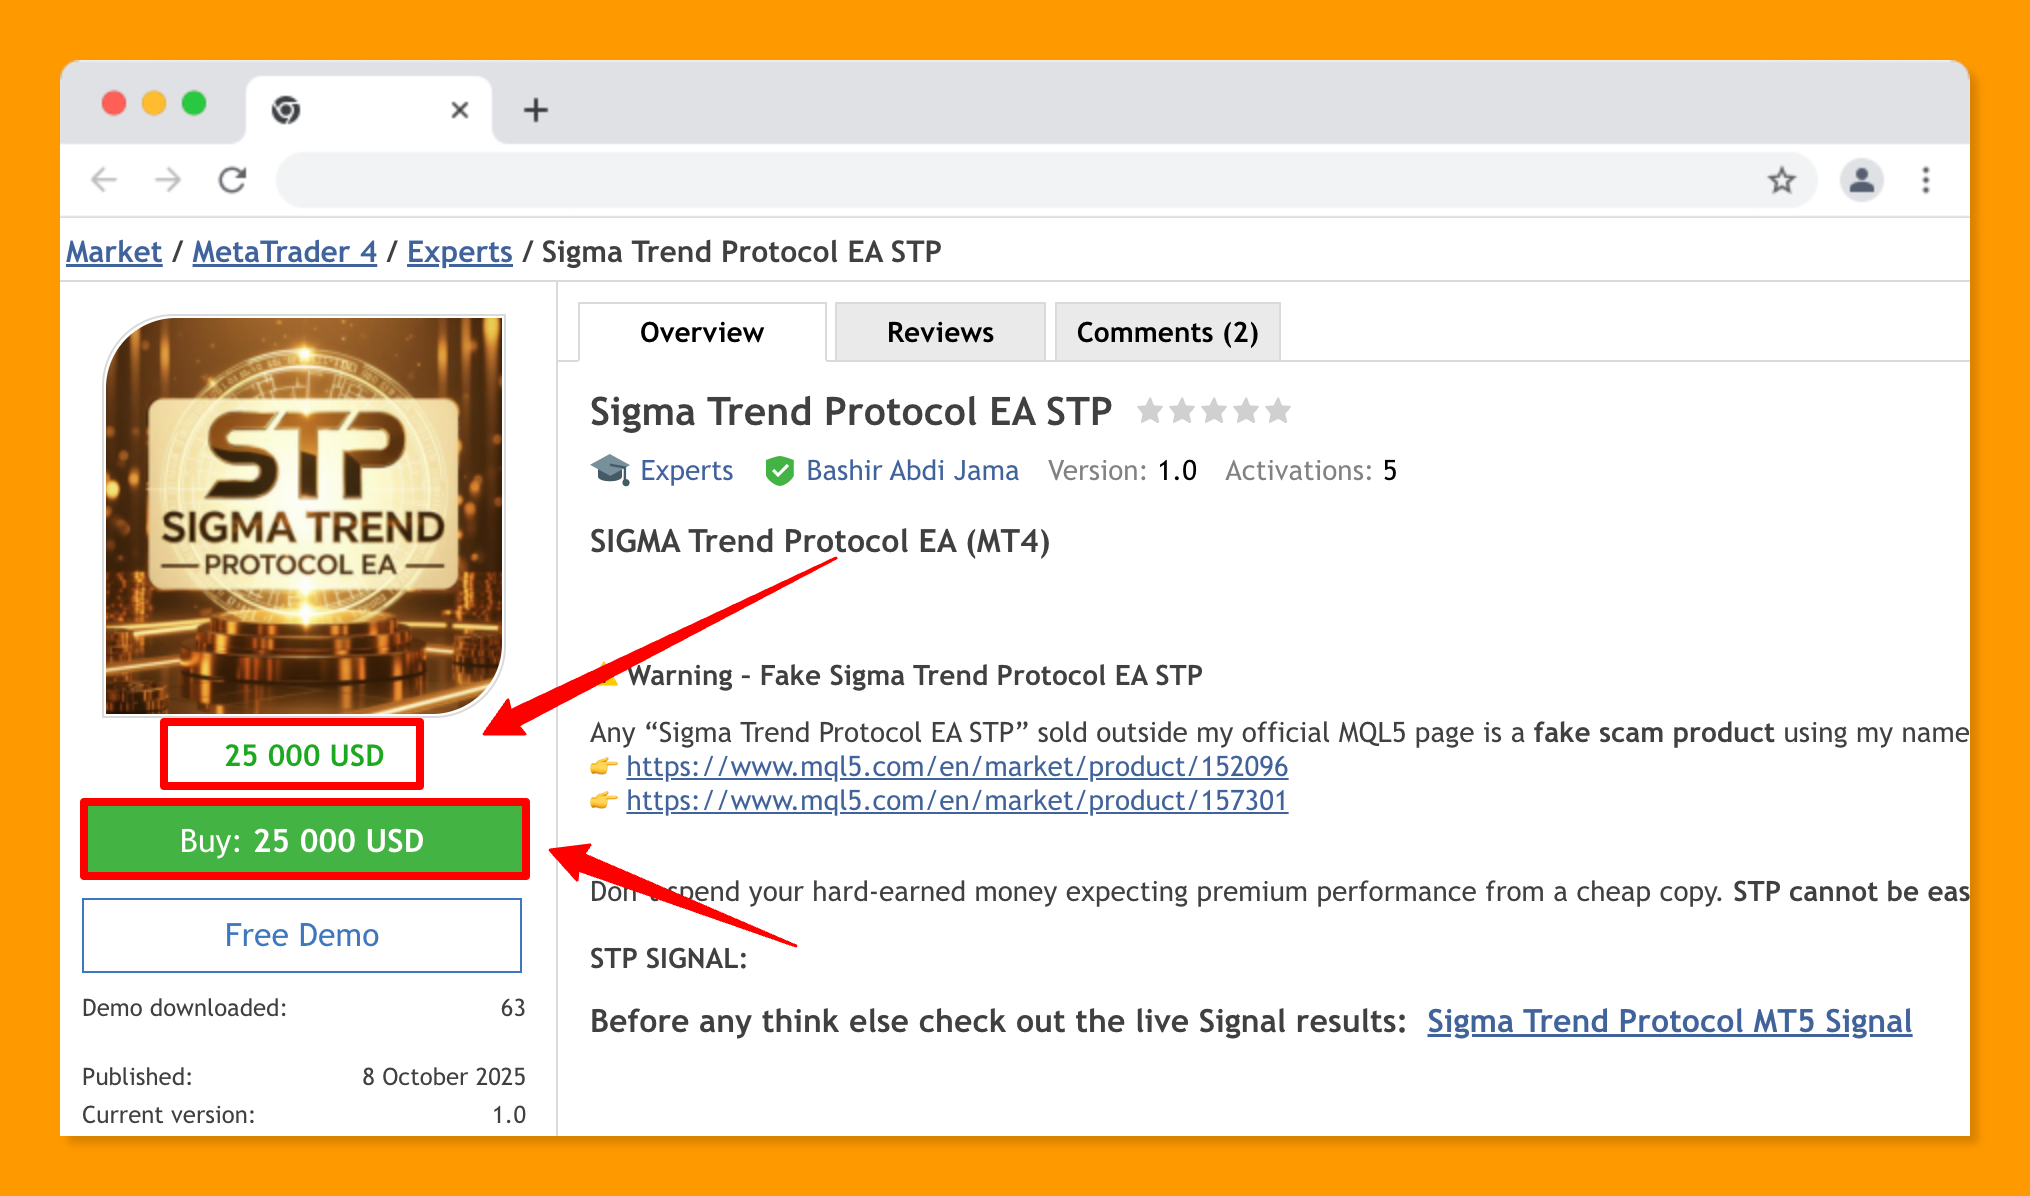Click the graduation cap Experts icon
This screenshot has height=1196, width=2030.
coord(610,469)
